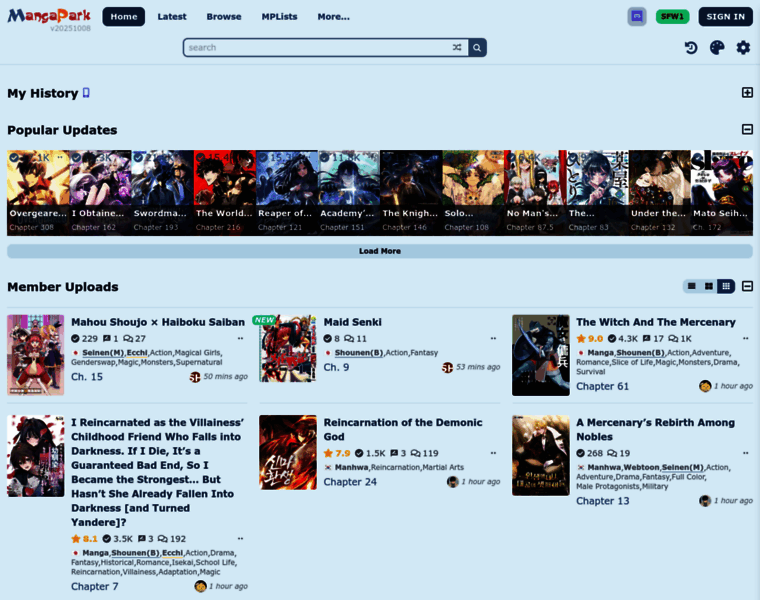Open options dots for Mercenary's Rebirth
The height and width of the screenshot is (600, 760).
pyautogui.click(x=746, y=453)
